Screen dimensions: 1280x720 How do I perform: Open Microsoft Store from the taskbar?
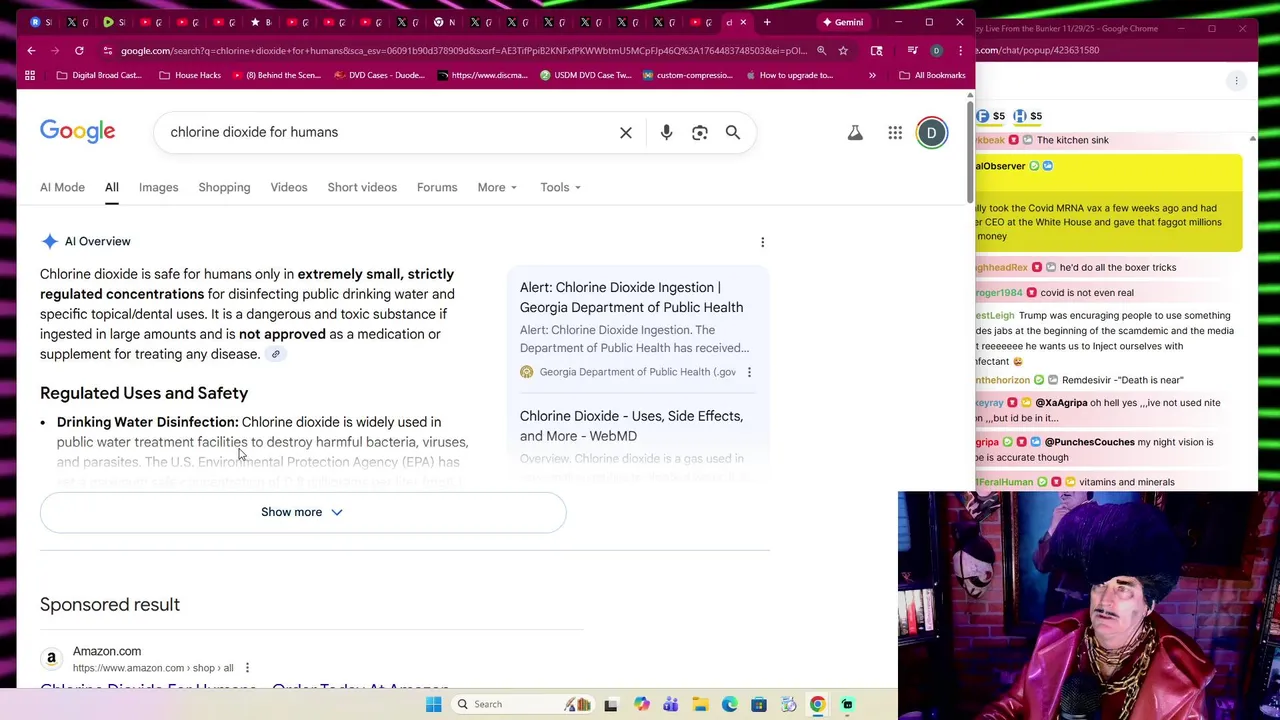coord(759,704)
